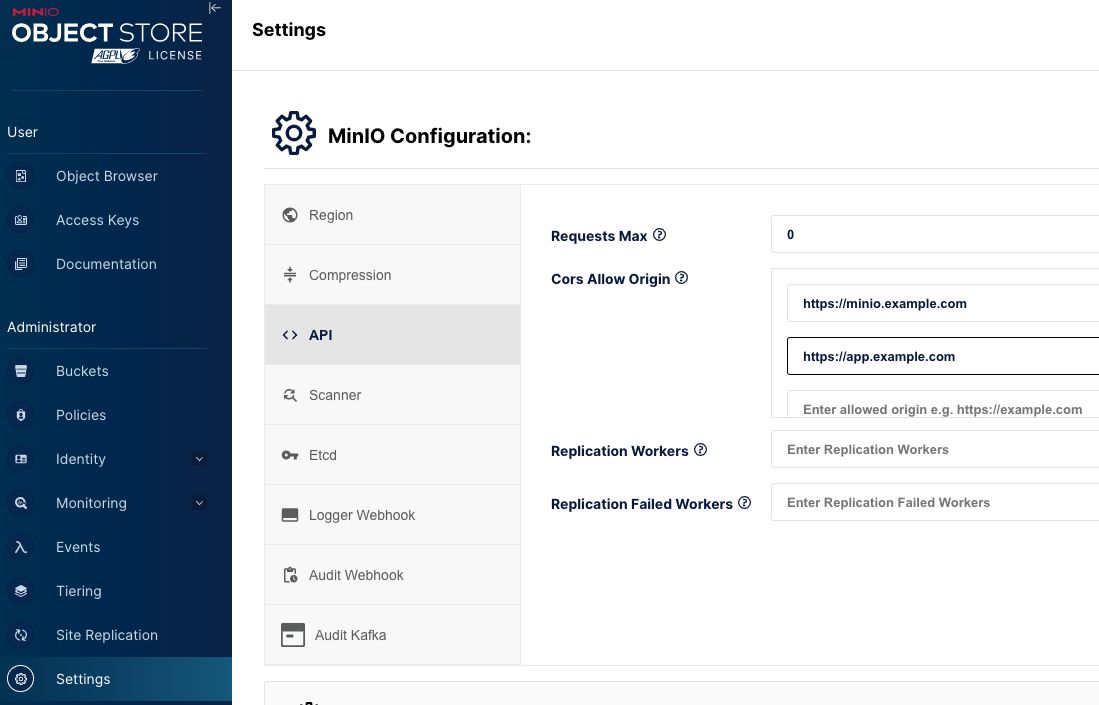The image size is (1099, 705).
Task: Open the Audit Kafka configuration tab
Action: 392,635
